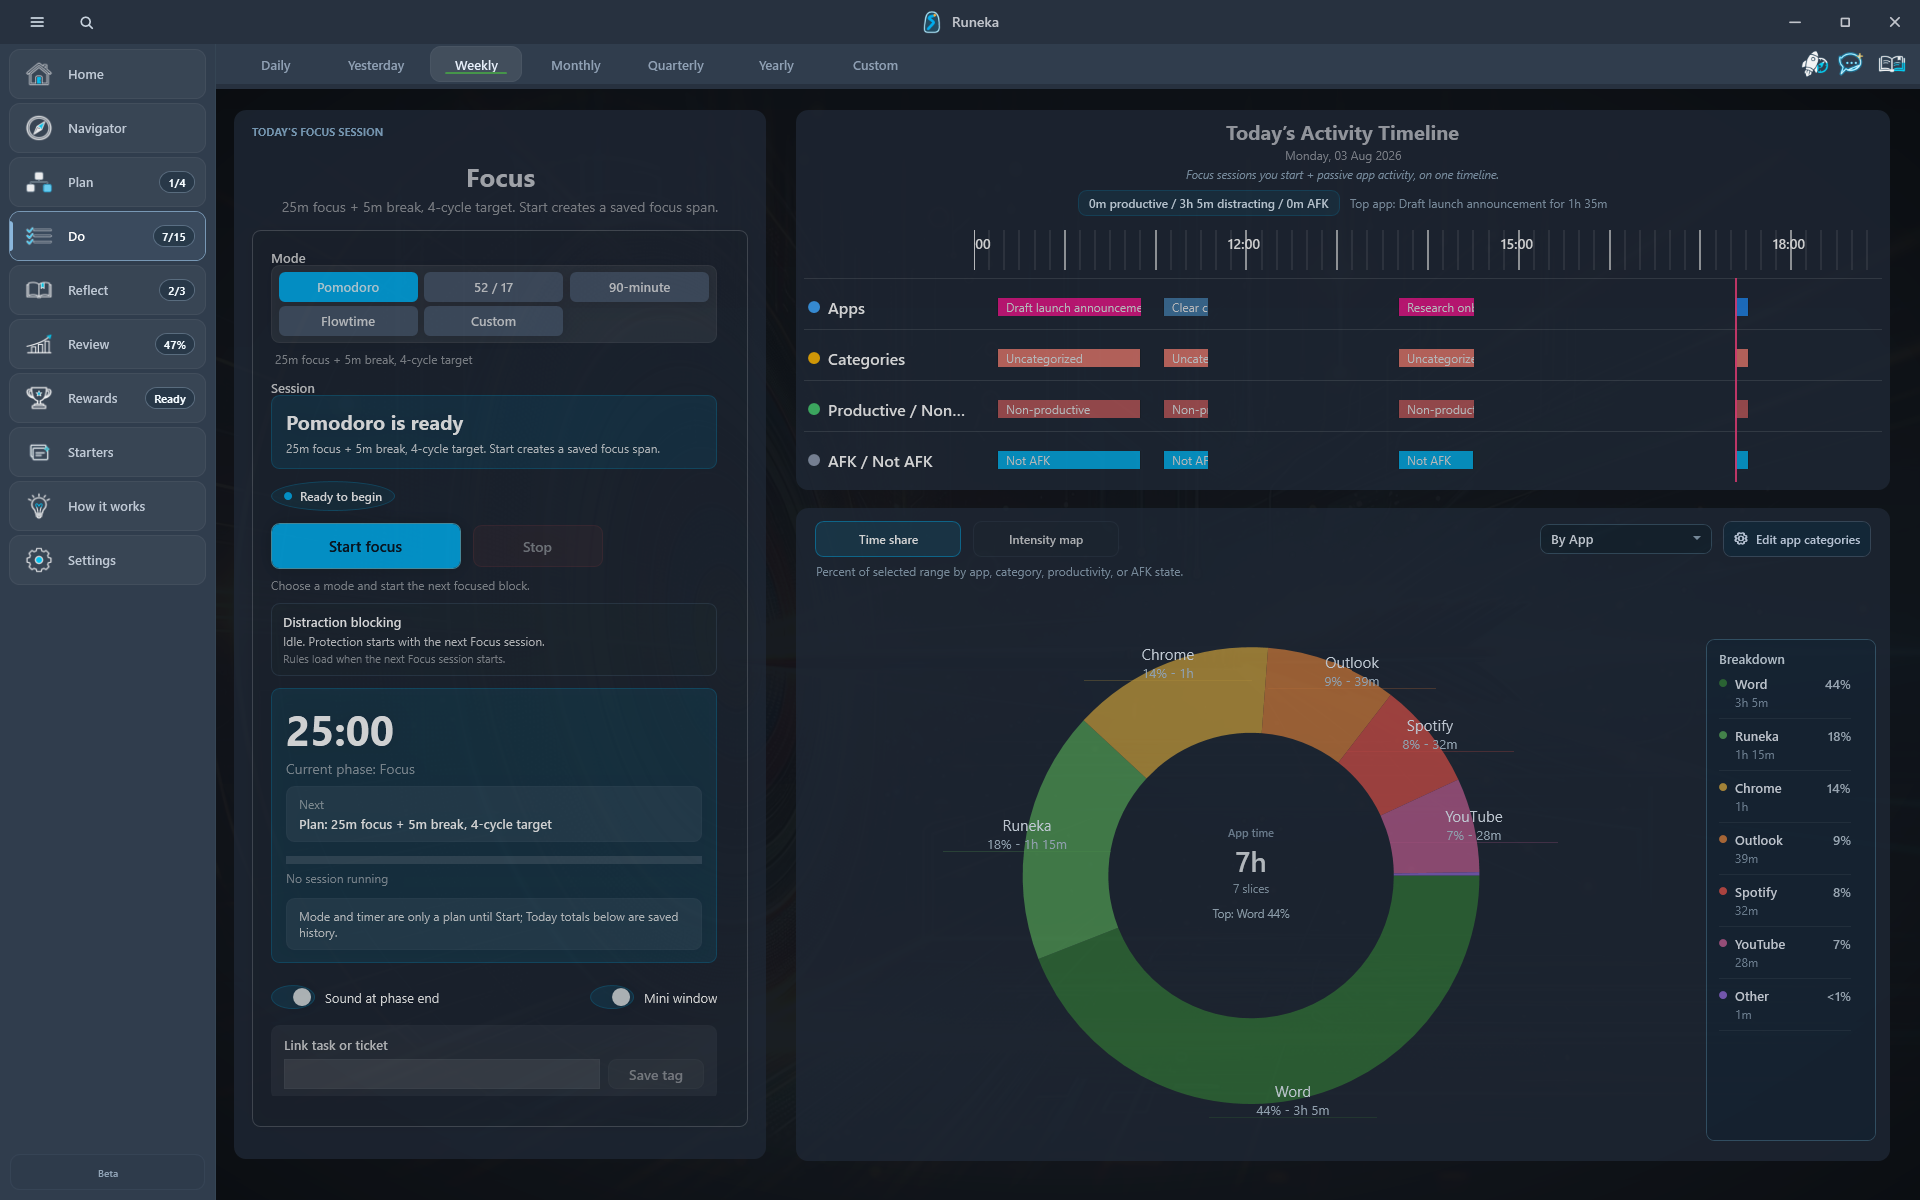
Task: Switch to the Quarterly tab
Action: click(x=676, y=65)
